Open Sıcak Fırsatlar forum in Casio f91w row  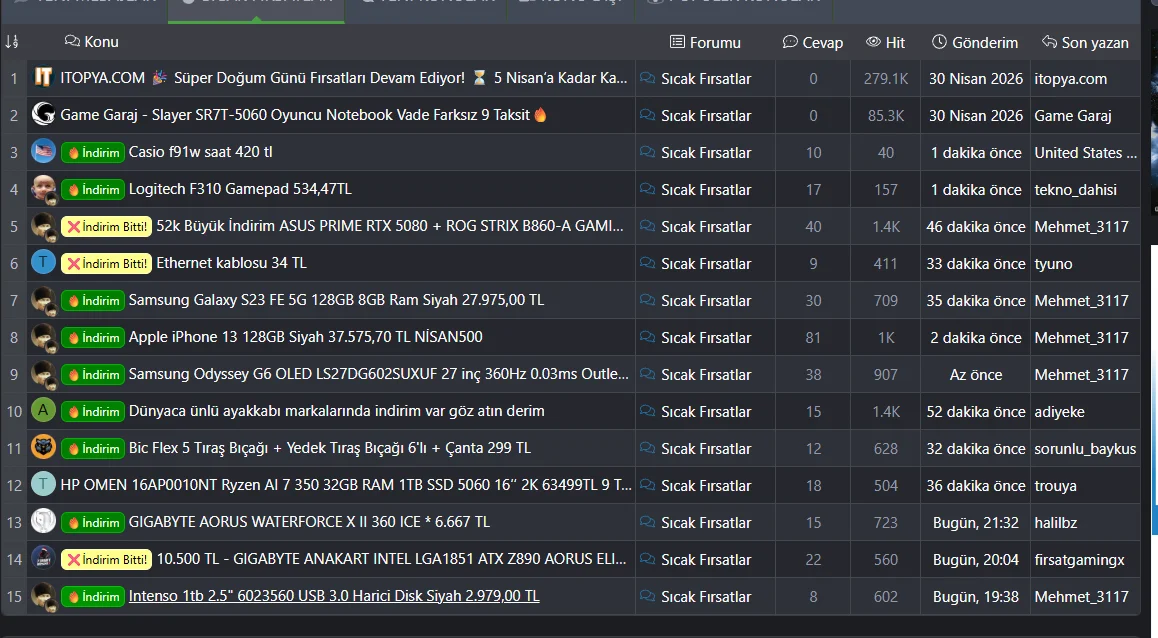[x=705, y=152]
